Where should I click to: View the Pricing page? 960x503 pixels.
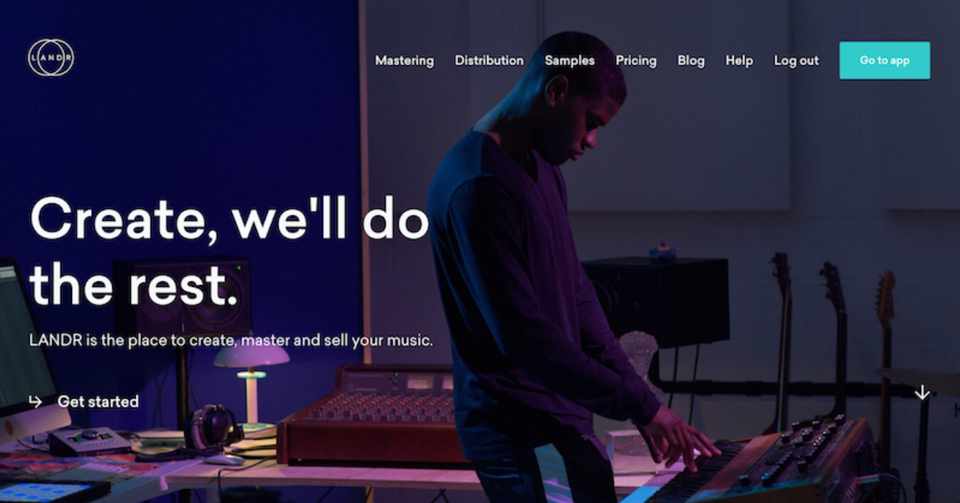pyautogui.click(x=636, y=61)
